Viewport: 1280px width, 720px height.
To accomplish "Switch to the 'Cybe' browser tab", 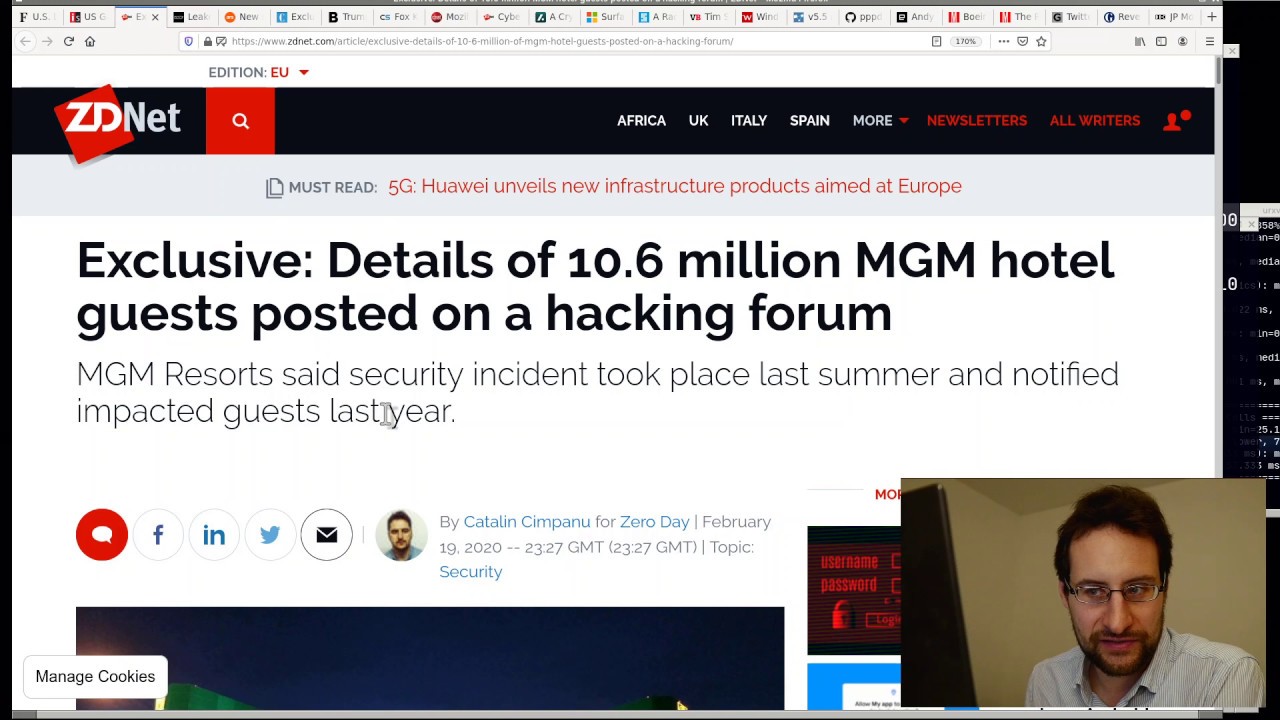I will tap(503, 17).
